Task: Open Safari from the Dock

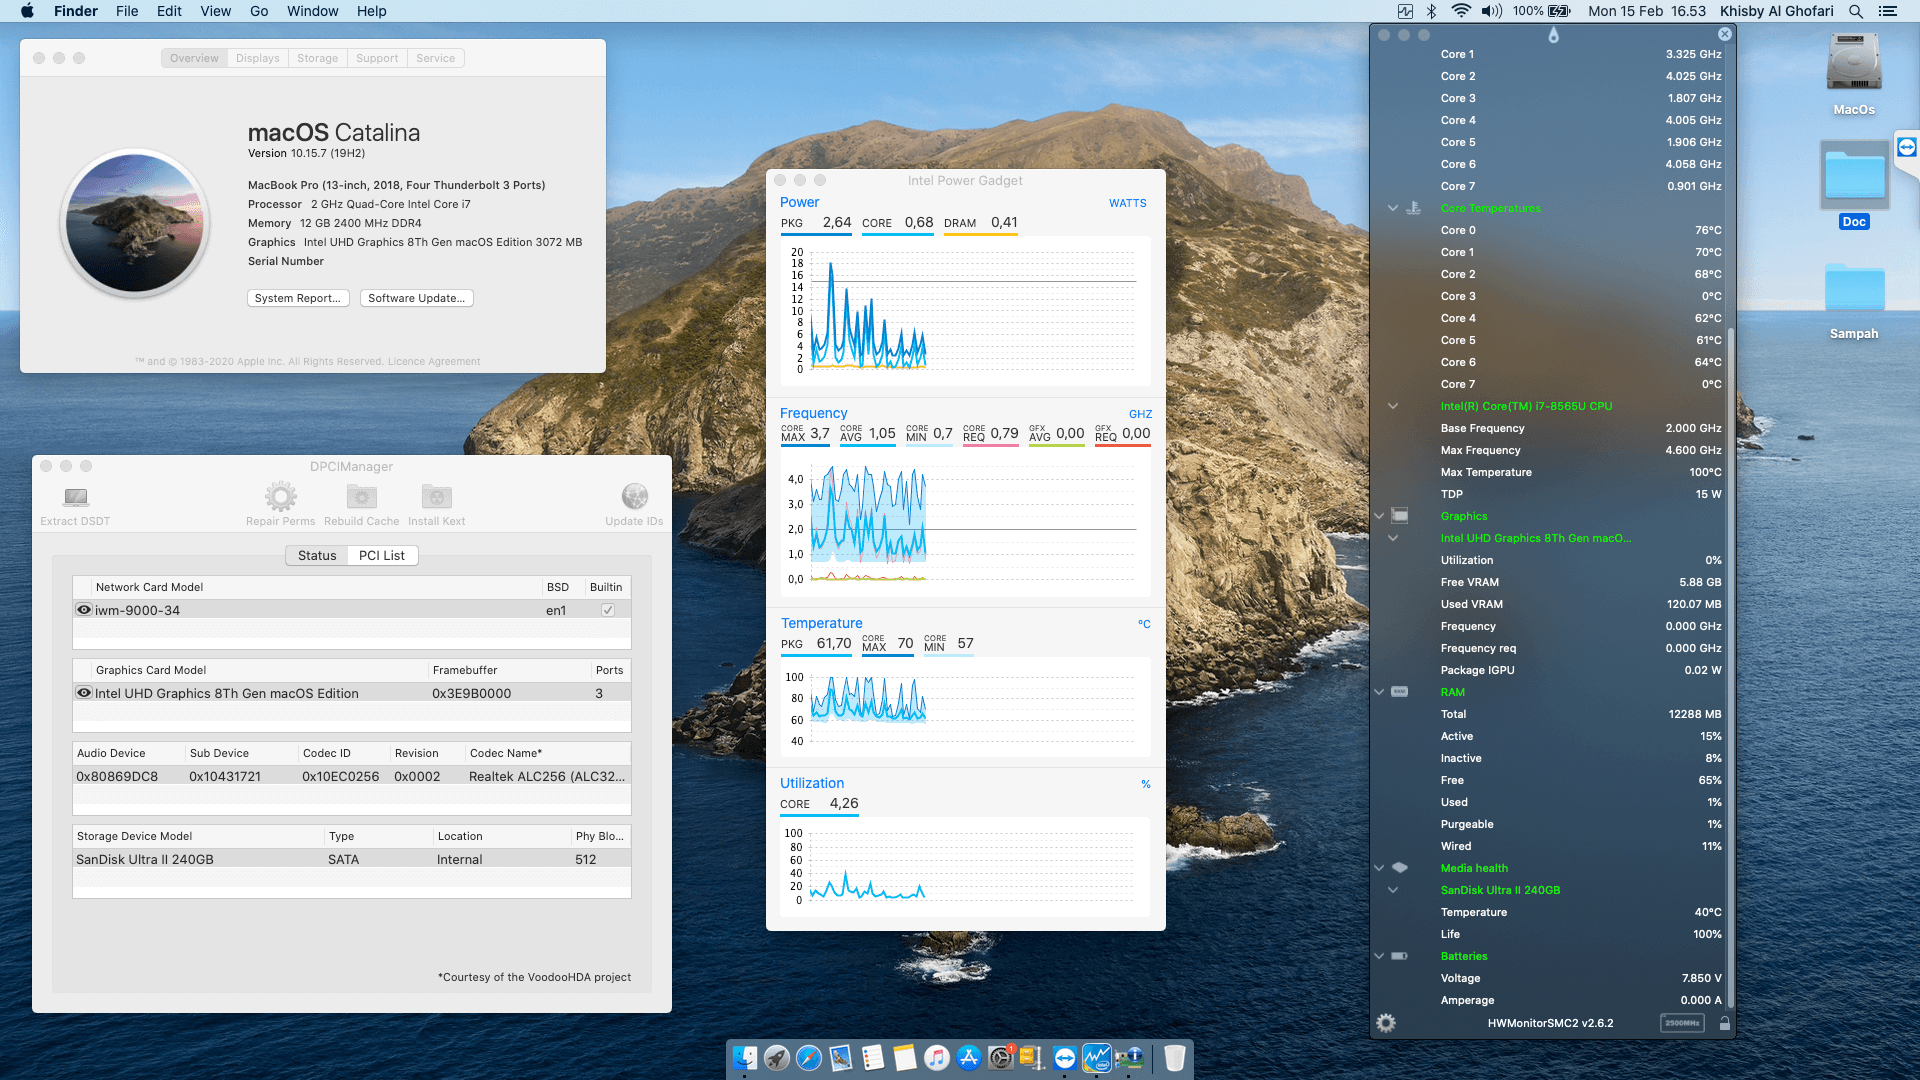Action: pyautogui.click(x=809, y=1057)
